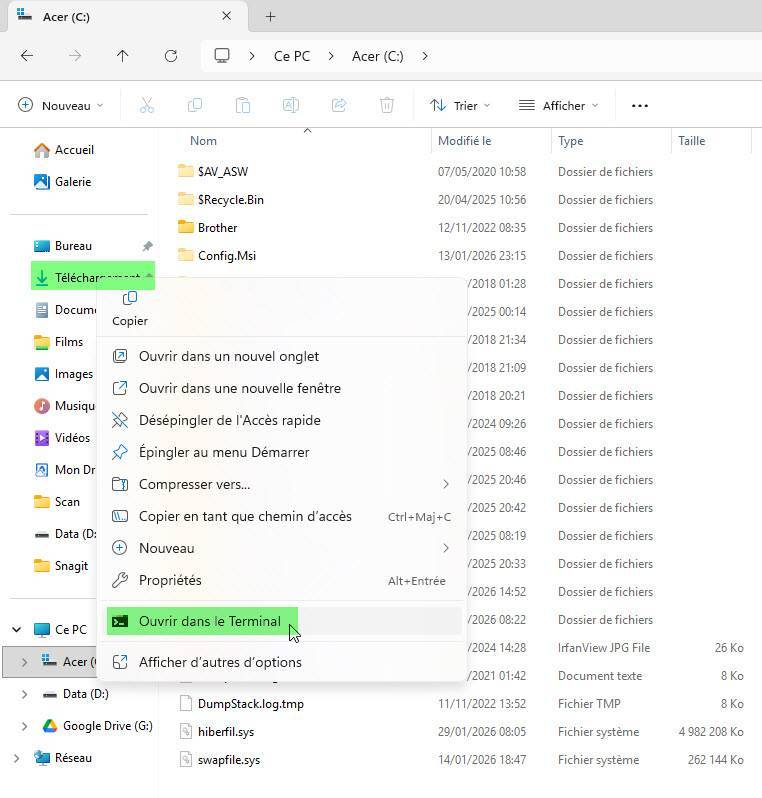Expand the Réseau tree node

point(16,758)
